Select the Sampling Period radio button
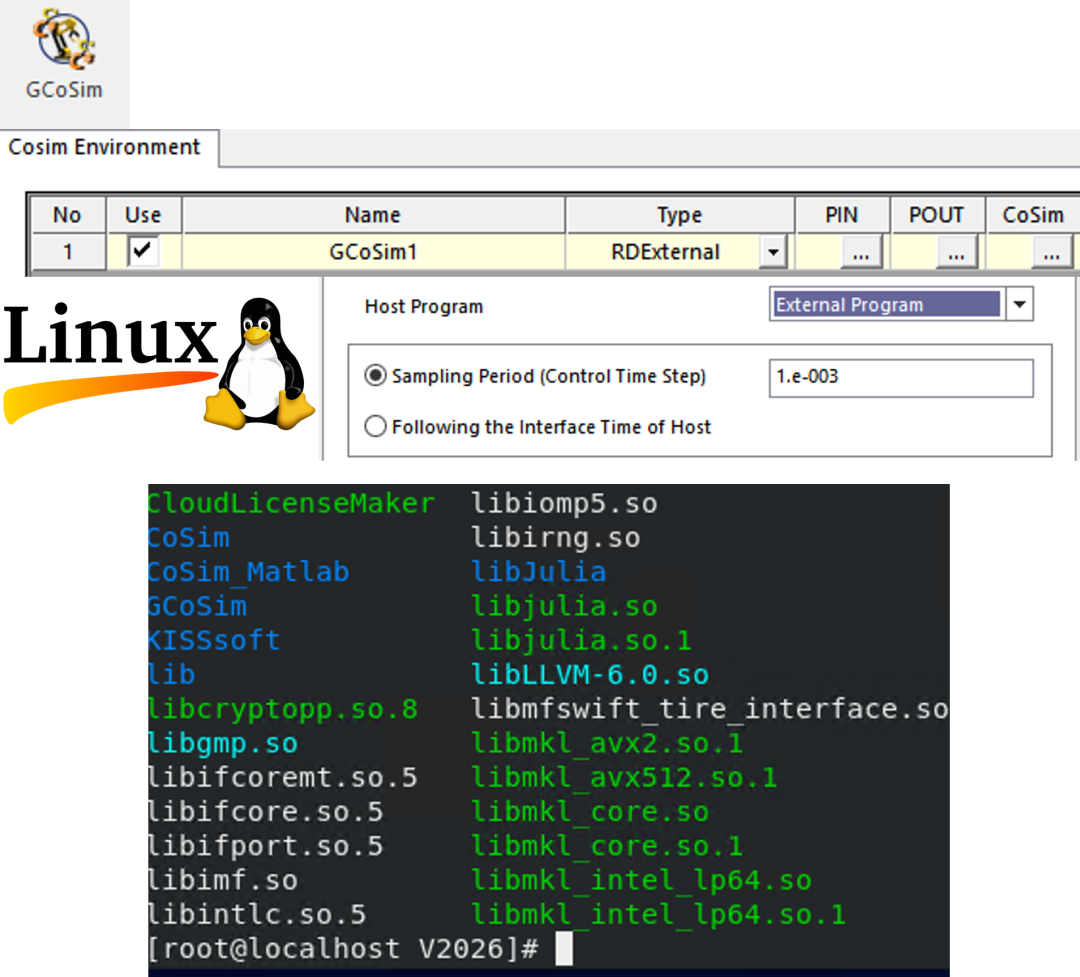This screenshot has width=1080, height=977. click(x=375, y=376)
